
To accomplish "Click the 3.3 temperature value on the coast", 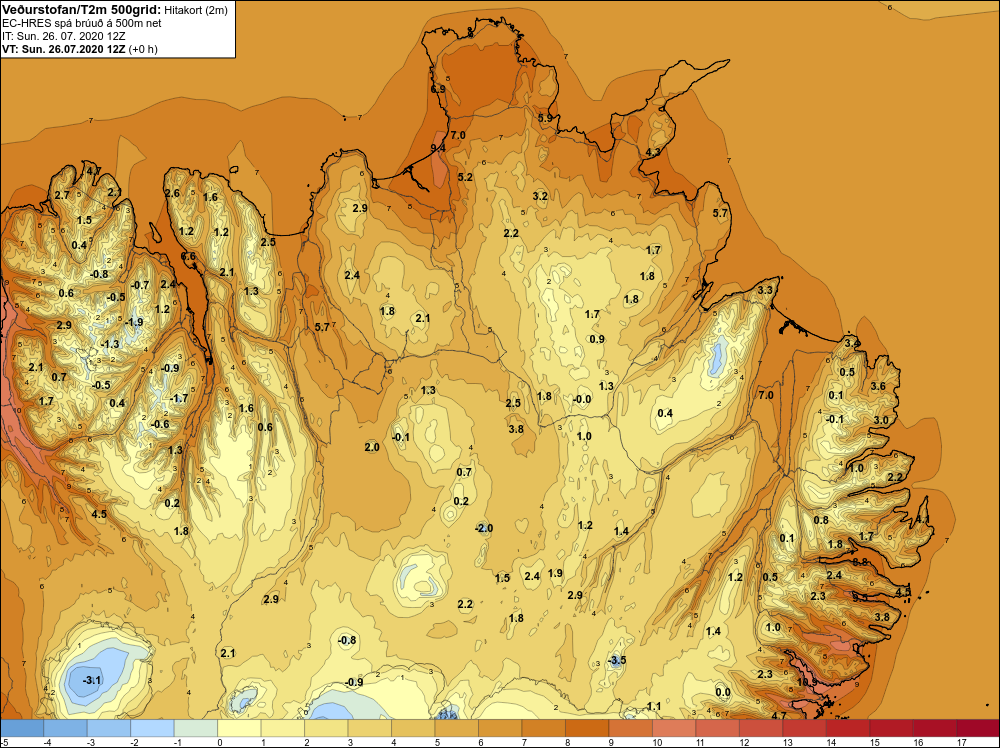I will [x=765, y=290].
